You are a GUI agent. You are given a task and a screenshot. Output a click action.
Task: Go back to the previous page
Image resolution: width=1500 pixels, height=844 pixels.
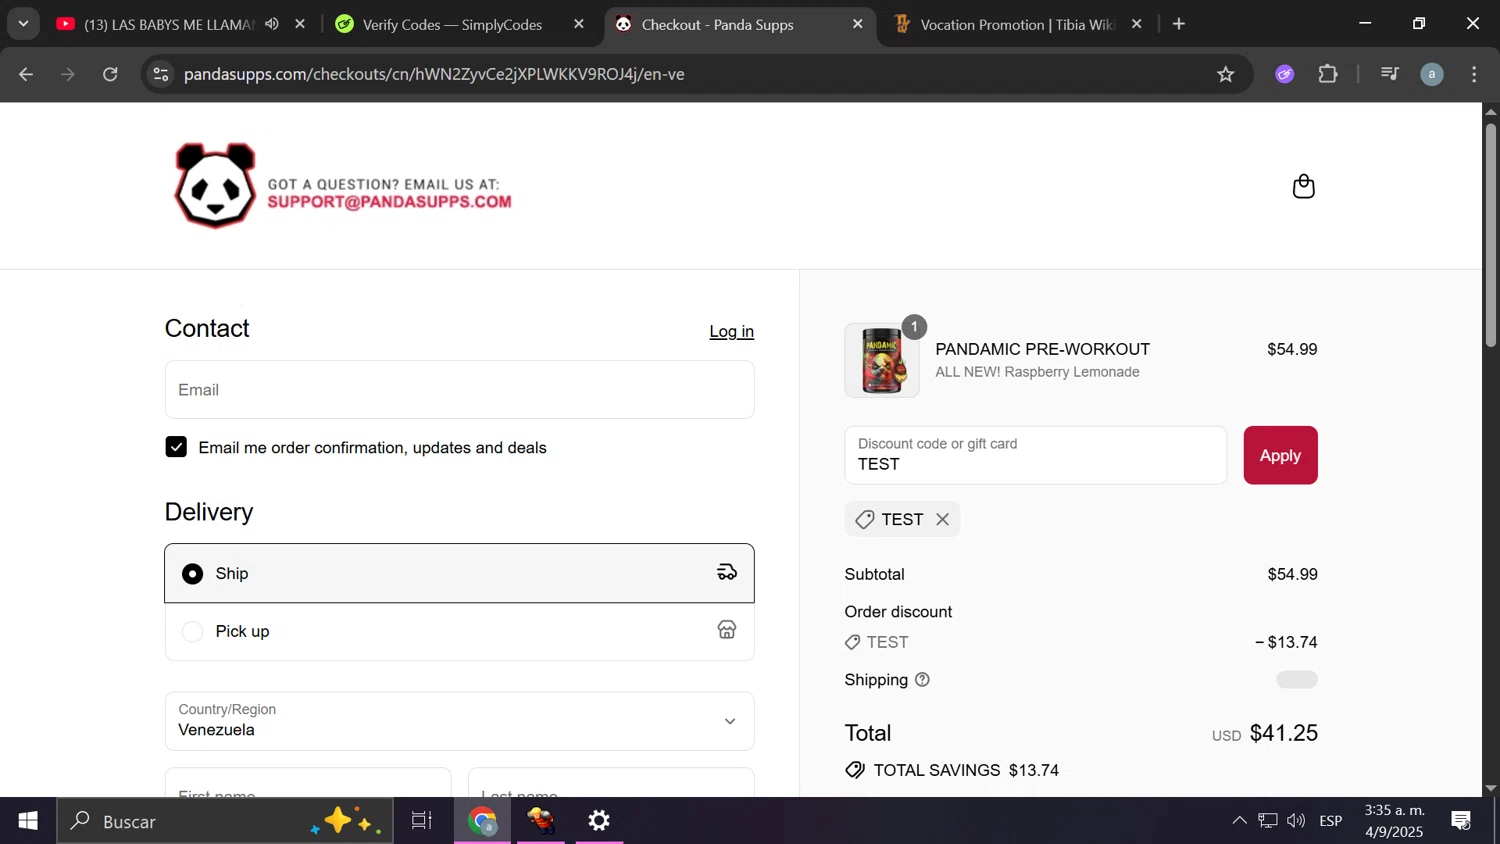click(26, 74)
